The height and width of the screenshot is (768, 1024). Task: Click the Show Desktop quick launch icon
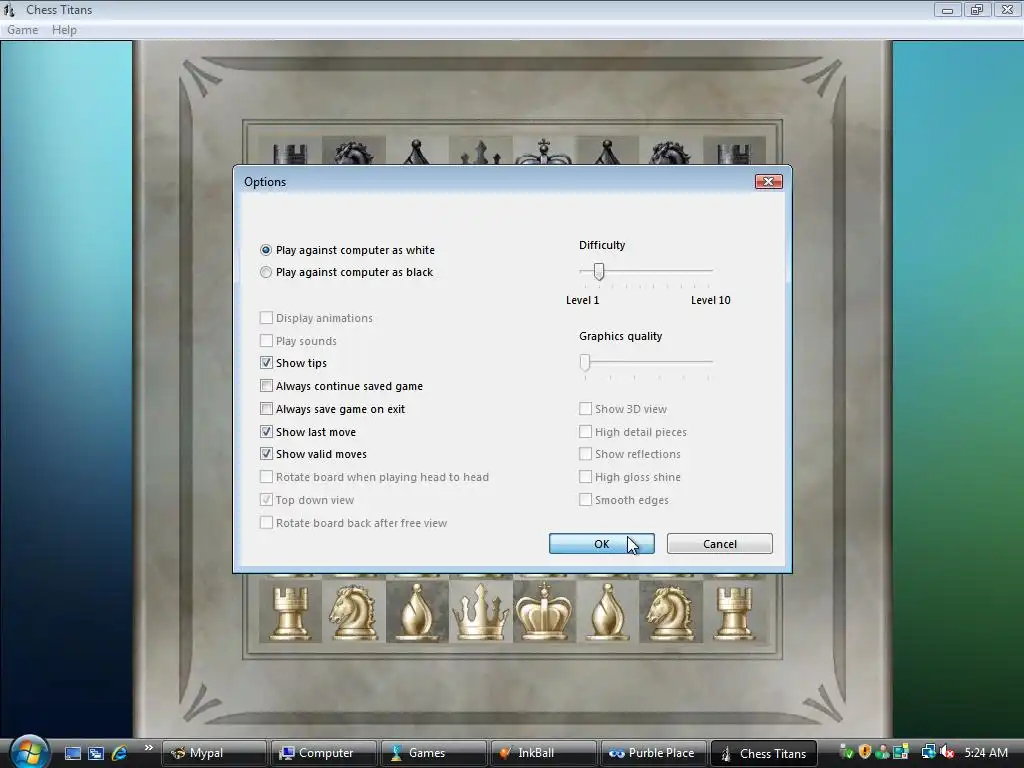[x=72, y=753]
